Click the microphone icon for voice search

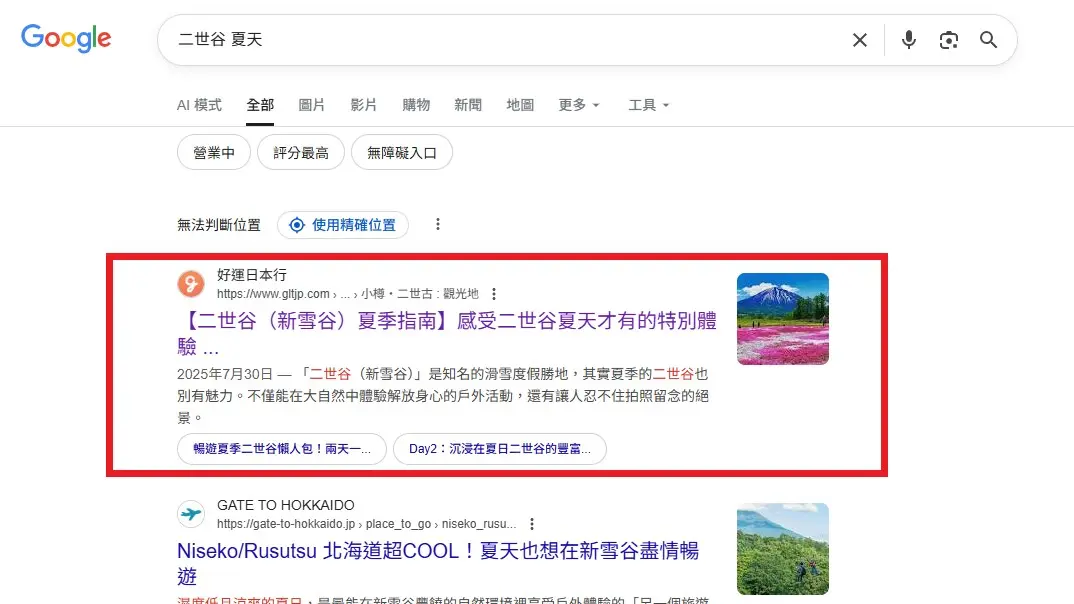click(x=908, y=40)
